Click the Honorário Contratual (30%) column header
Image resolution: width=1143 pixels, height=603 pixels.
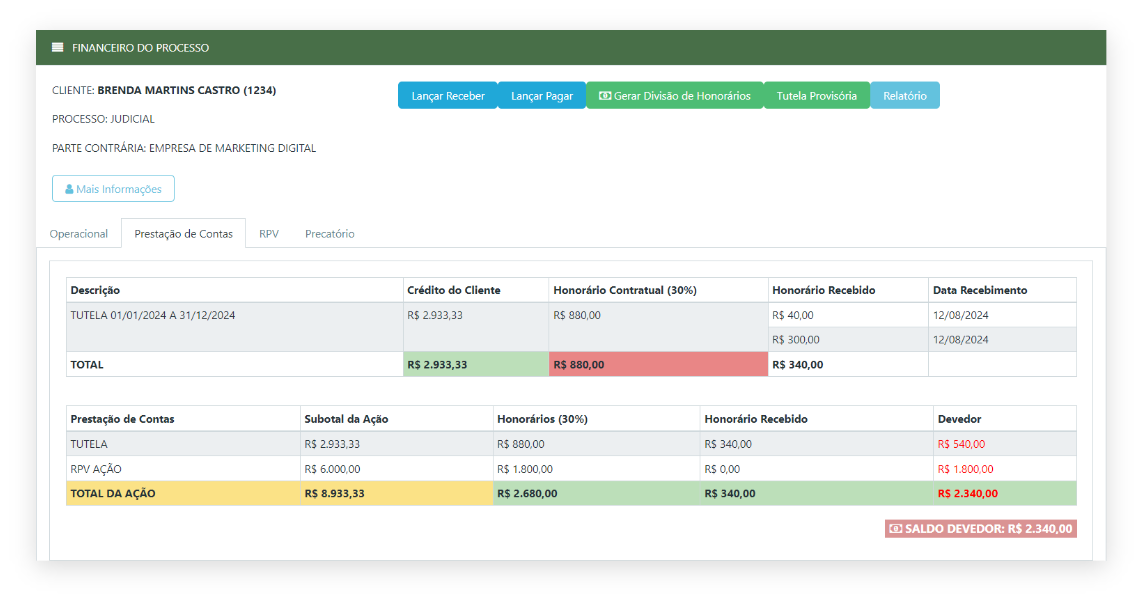(x=624, y=290)
